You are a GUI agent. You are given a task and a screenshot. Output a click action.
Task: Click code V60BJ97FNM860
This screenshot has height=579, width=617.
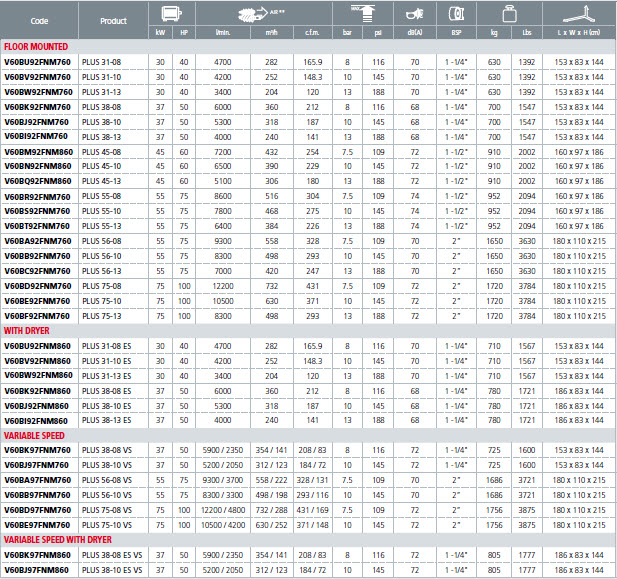(x=36, y=570)
